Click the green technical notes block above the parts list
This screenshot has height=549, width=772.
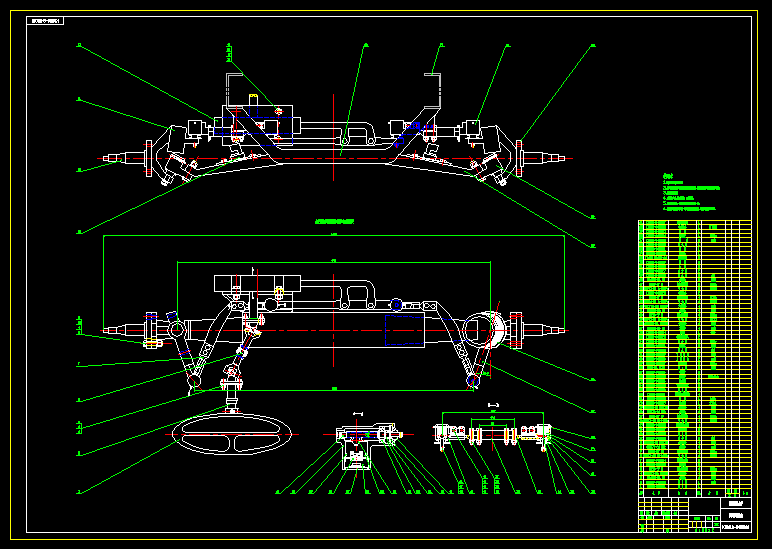point(691,193)
